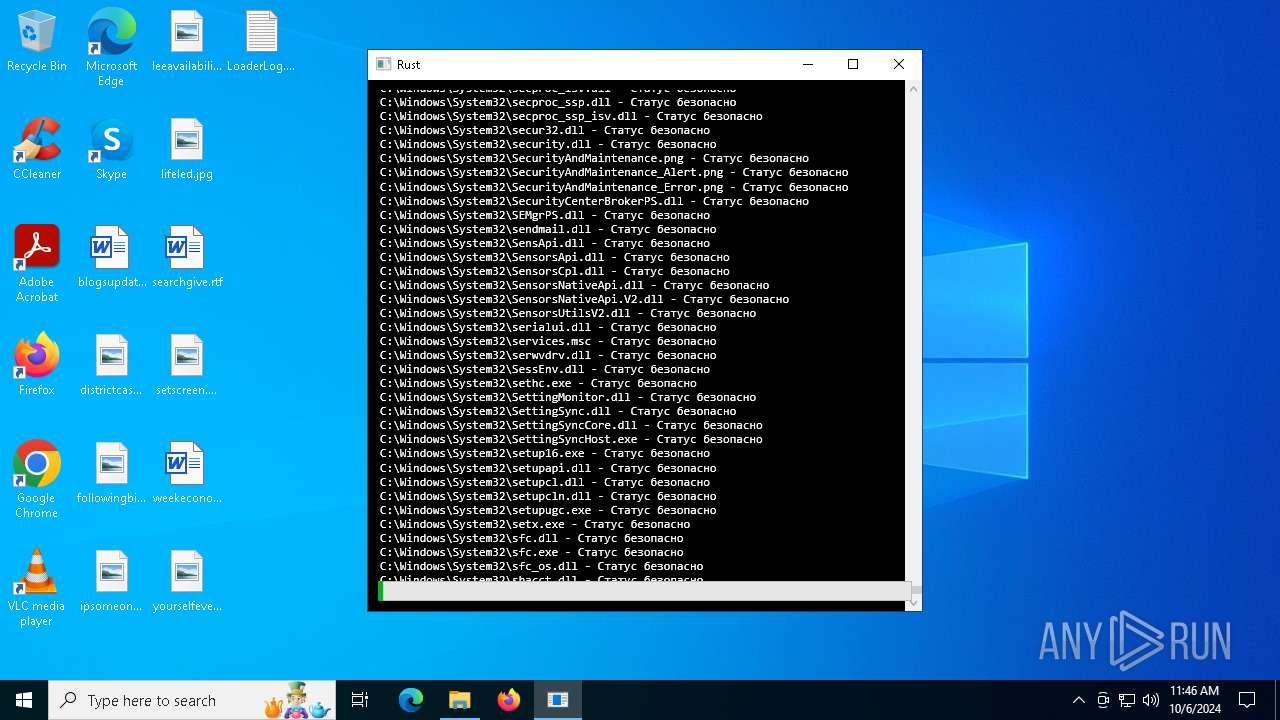Viewport: 1280px width, 720px height.
Task: Select the followingbi... image file
Action: coord(111,473)
